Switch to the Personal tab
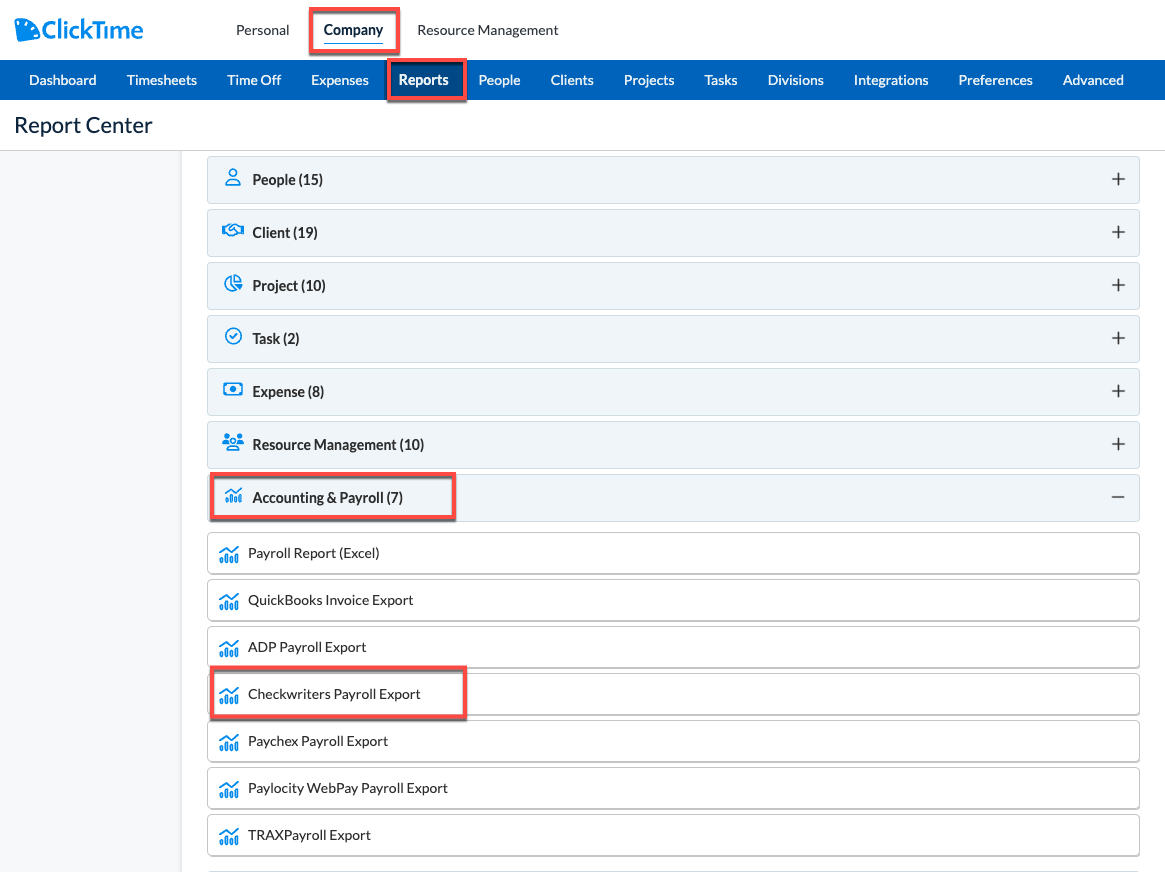 click(x=262, y=30)
